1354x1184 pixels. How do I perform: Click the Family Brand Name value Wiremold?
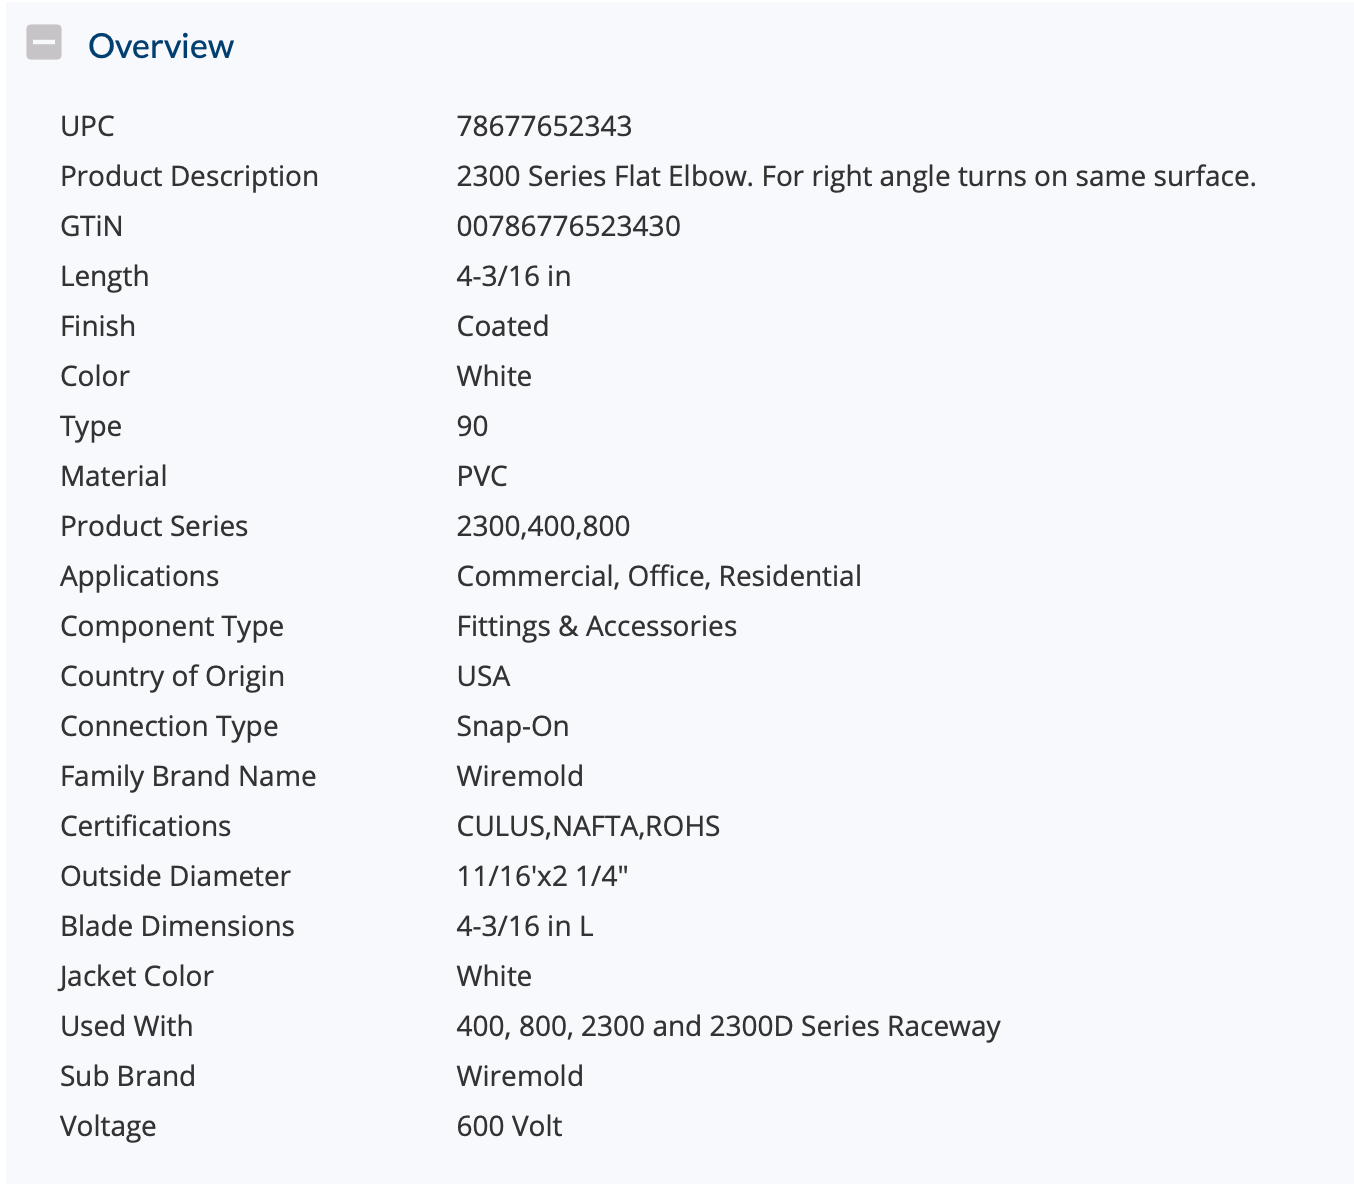(520, 776)
